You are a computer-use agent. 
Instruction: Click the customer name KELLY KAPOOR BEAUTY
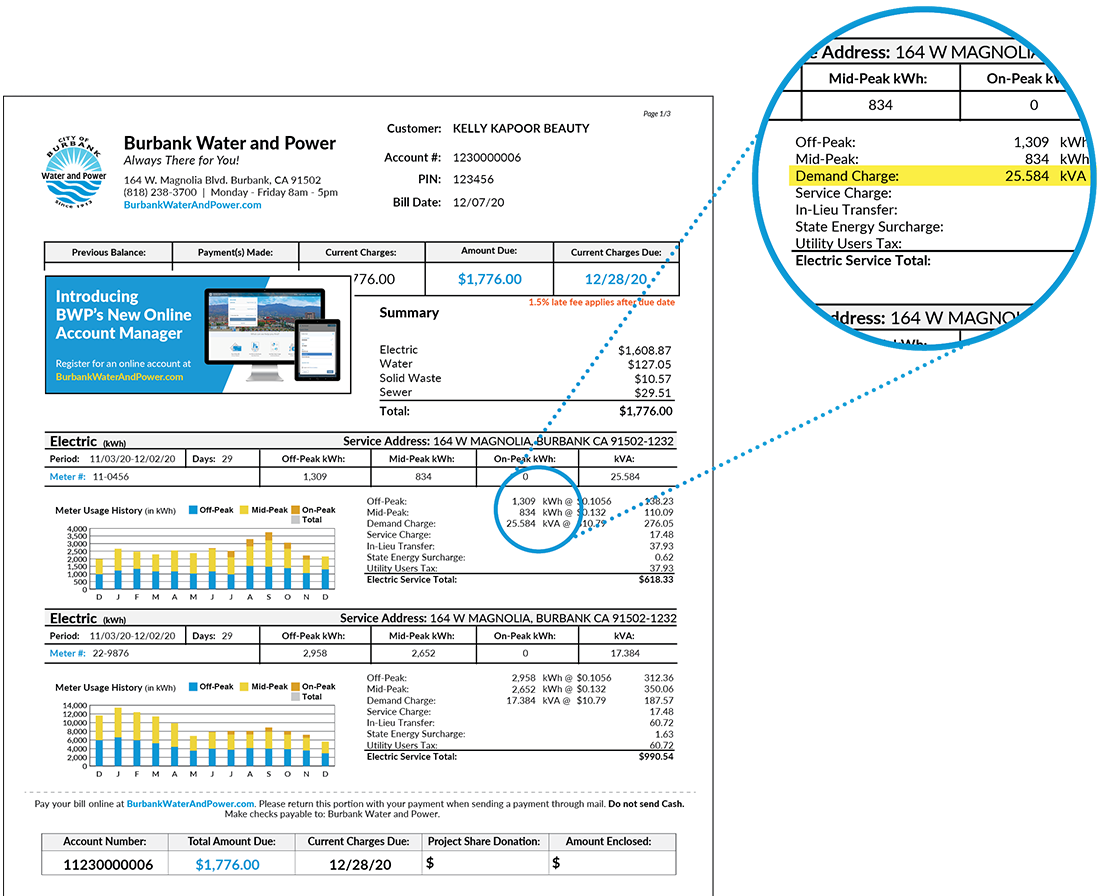tap(521, 128)
